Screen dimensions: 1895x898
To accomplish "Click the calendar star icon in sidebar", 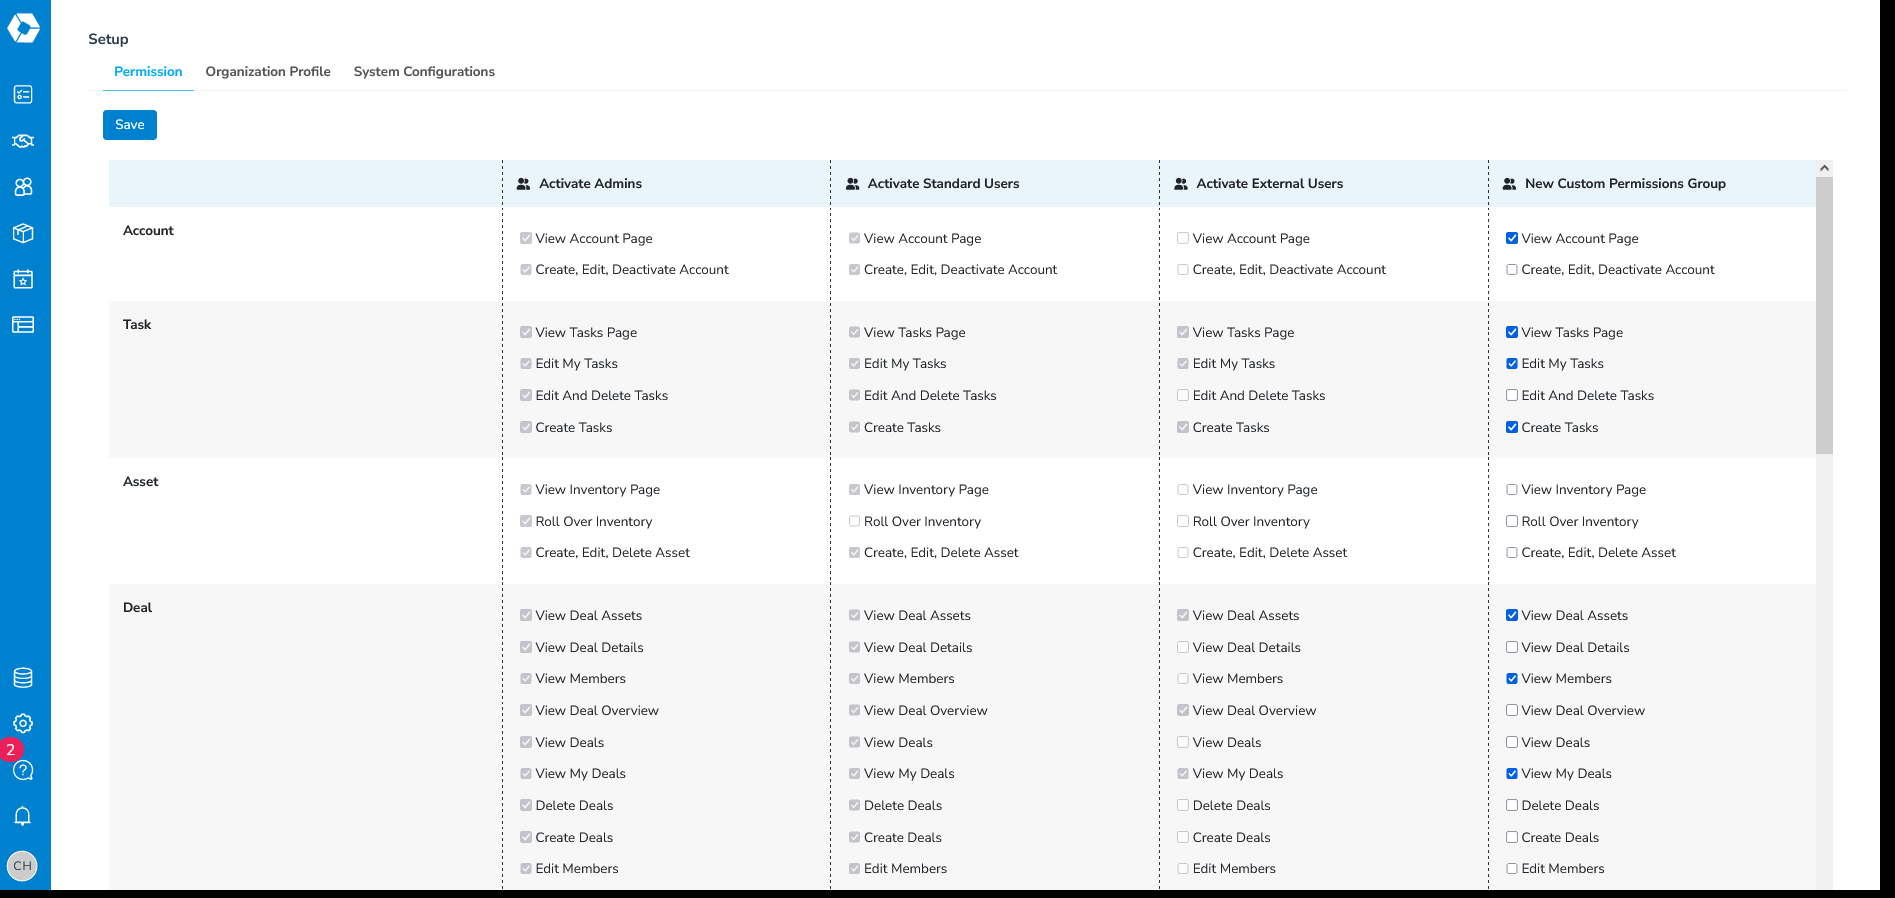I will point(23,279).
